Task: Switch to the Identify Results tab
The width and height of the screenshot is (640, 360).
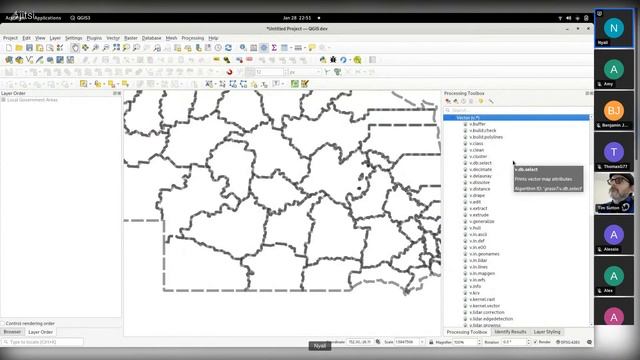Action: 510,332
